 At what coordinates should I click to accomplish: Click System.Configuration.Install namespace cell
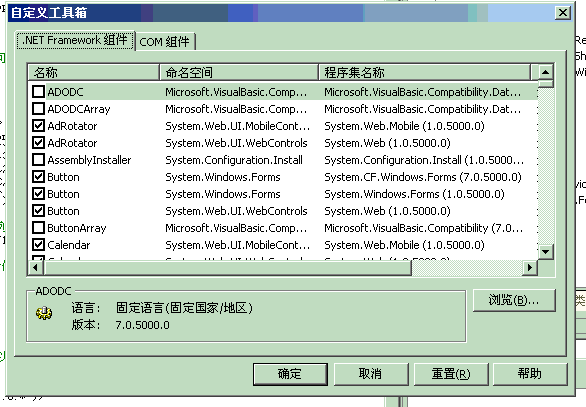click(234, 160)
